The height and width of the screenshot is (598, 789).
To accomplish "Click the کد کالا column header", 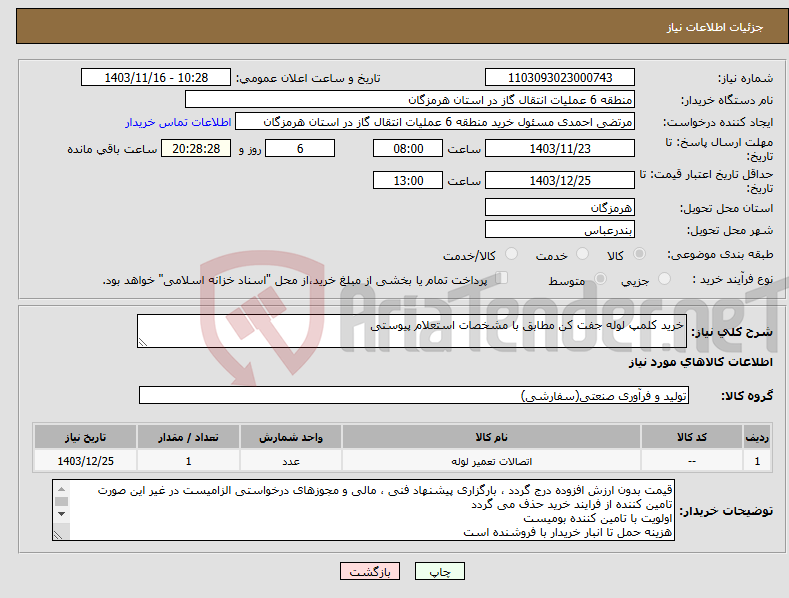I will pos(692,437).
